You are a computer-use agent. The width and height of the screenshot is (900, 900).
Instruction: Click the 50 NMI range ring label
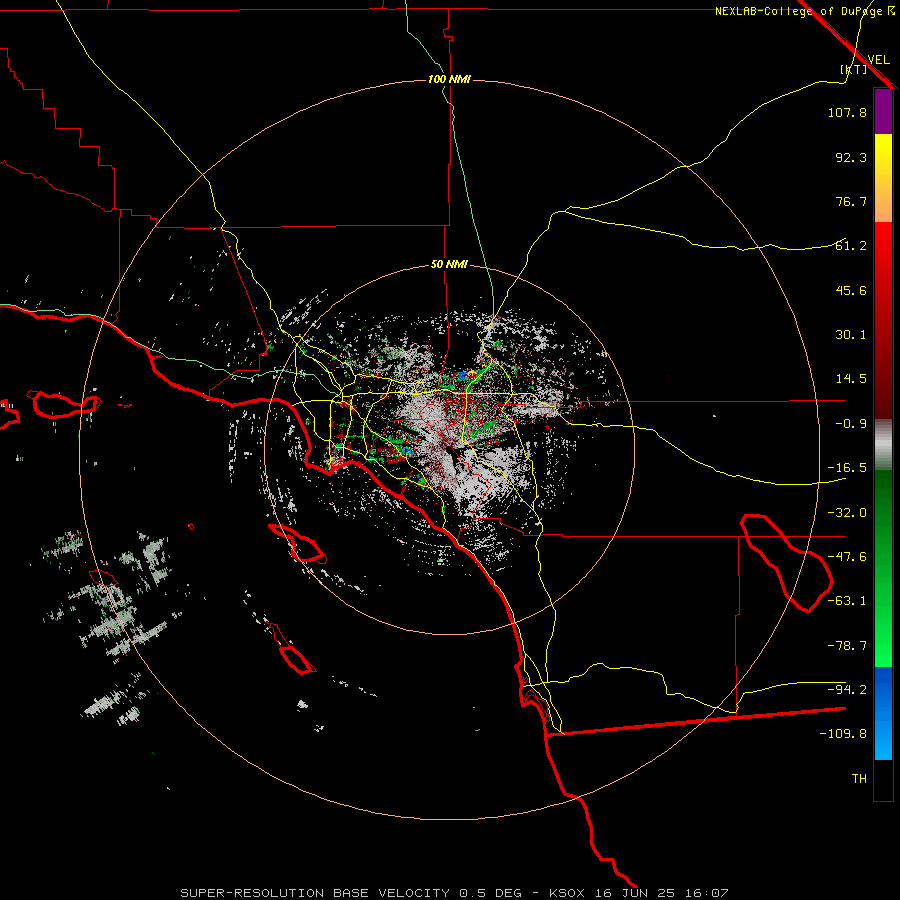tap(449, 265)
